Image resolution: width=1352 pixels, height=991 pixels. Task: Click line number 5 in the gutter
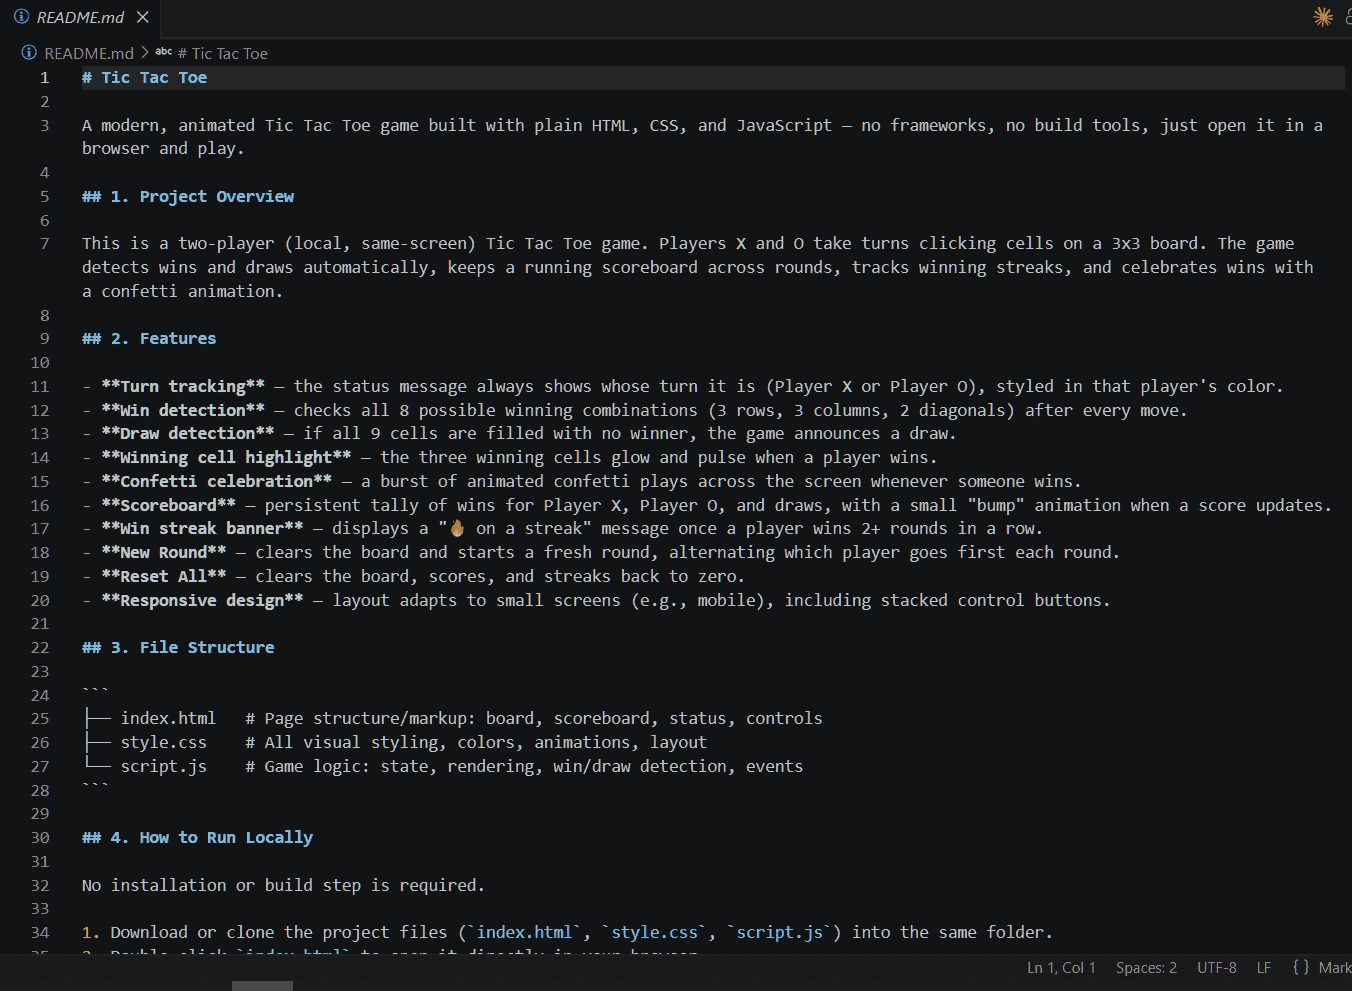click(x=44, y=197)
